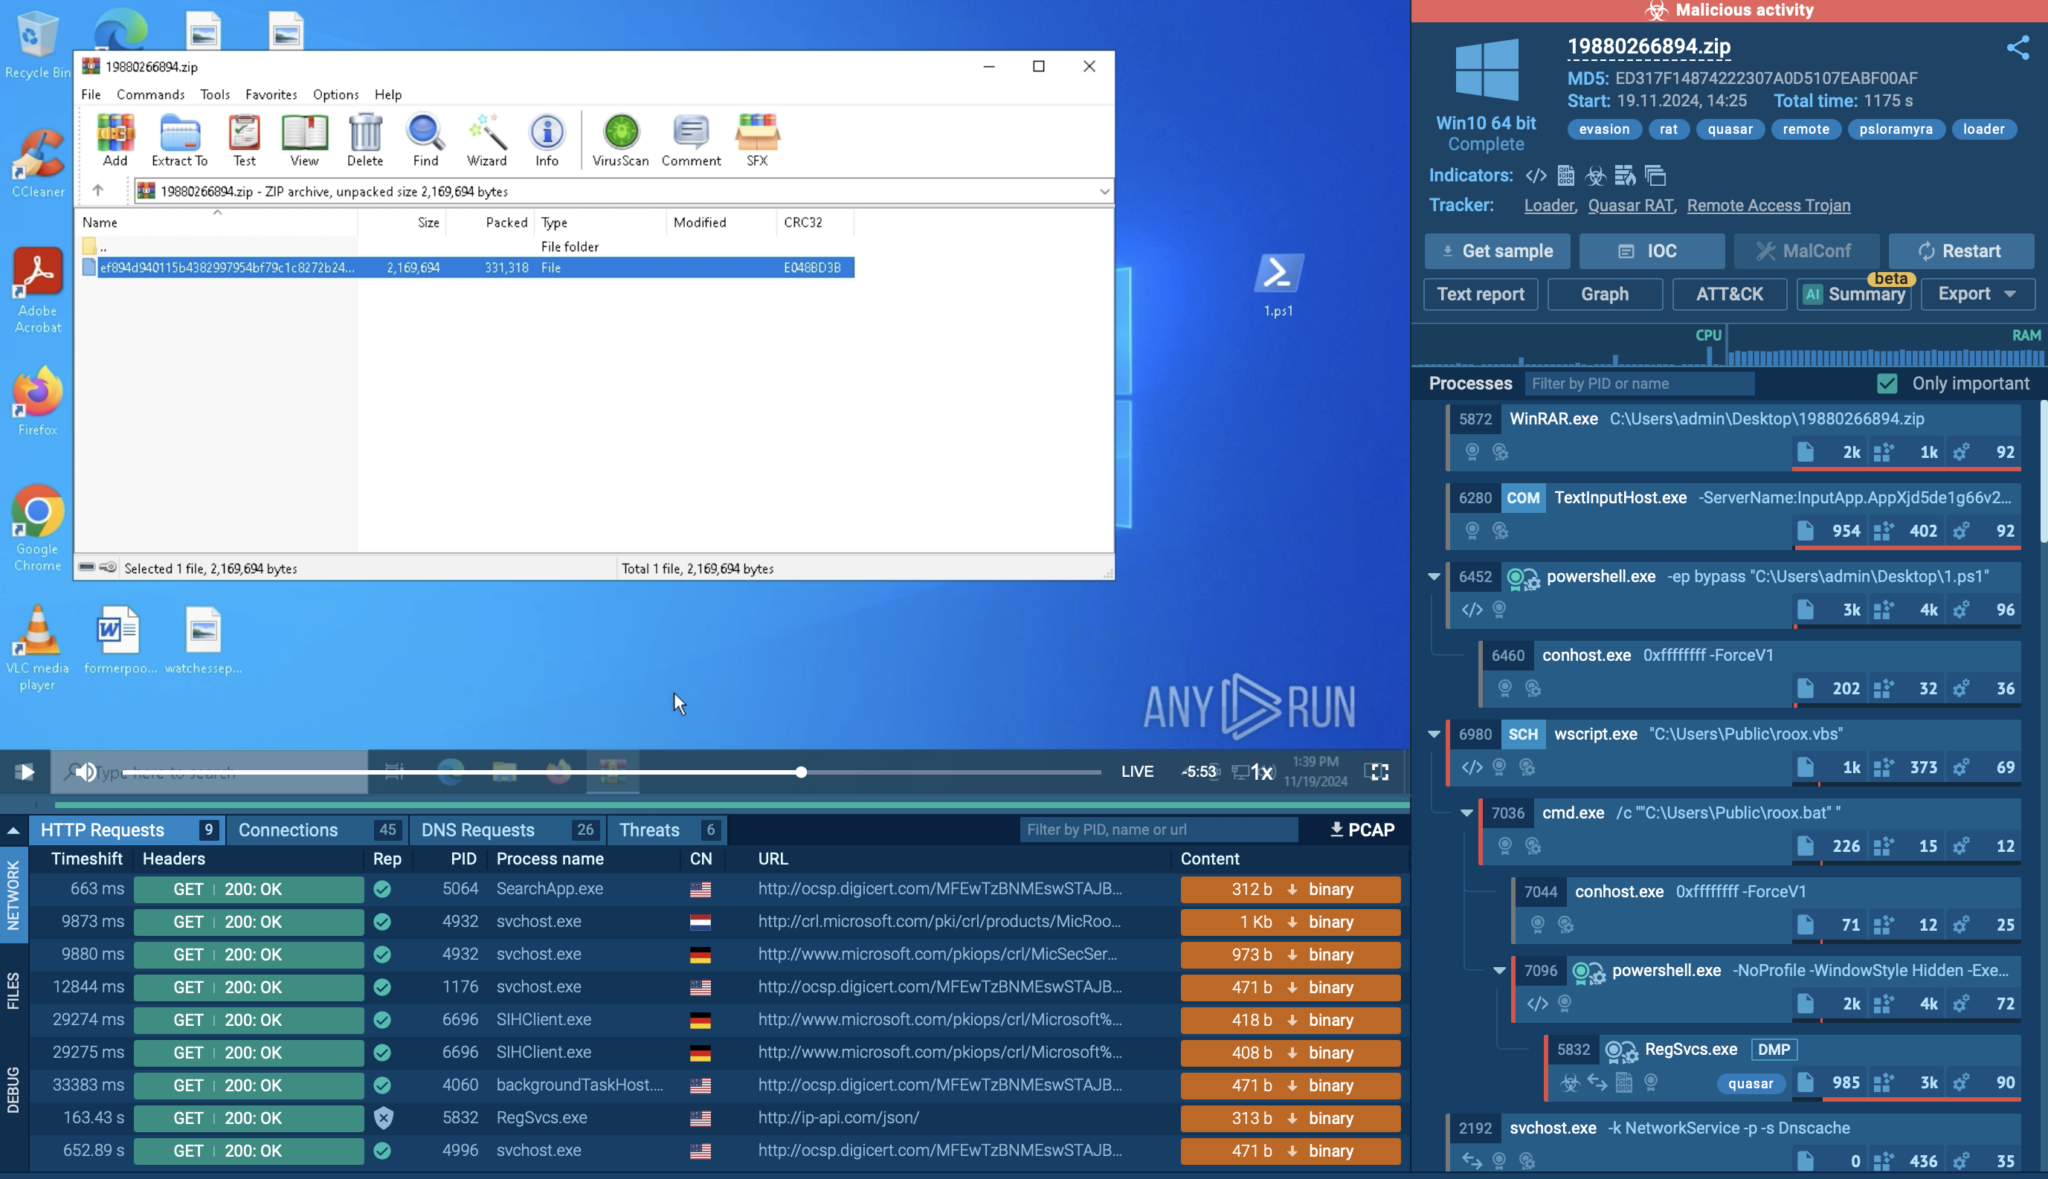Click the VirusScan toolbar icon

620,139
